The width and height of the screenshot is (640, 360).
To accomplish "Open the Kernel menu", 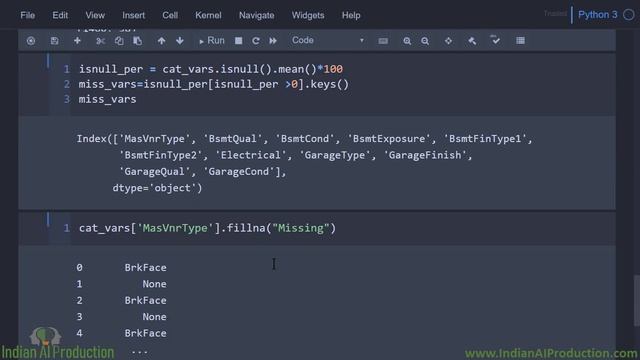I will coord(208,16).
